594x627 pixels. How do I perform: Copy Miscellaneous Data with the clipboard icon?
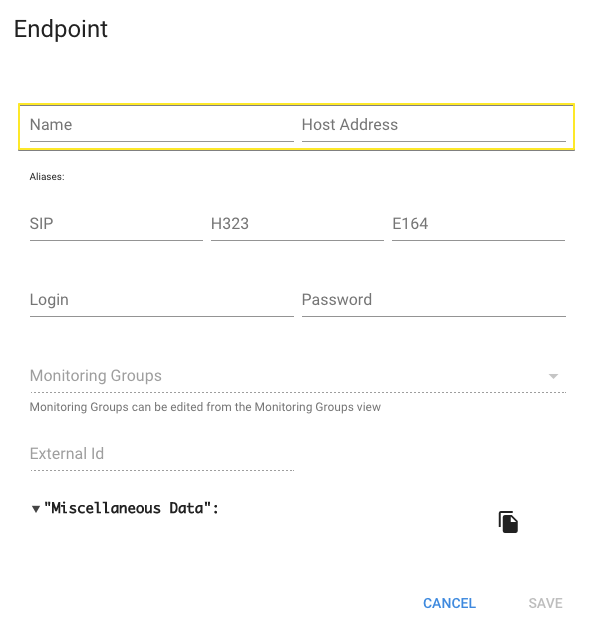tap(508, 522)
